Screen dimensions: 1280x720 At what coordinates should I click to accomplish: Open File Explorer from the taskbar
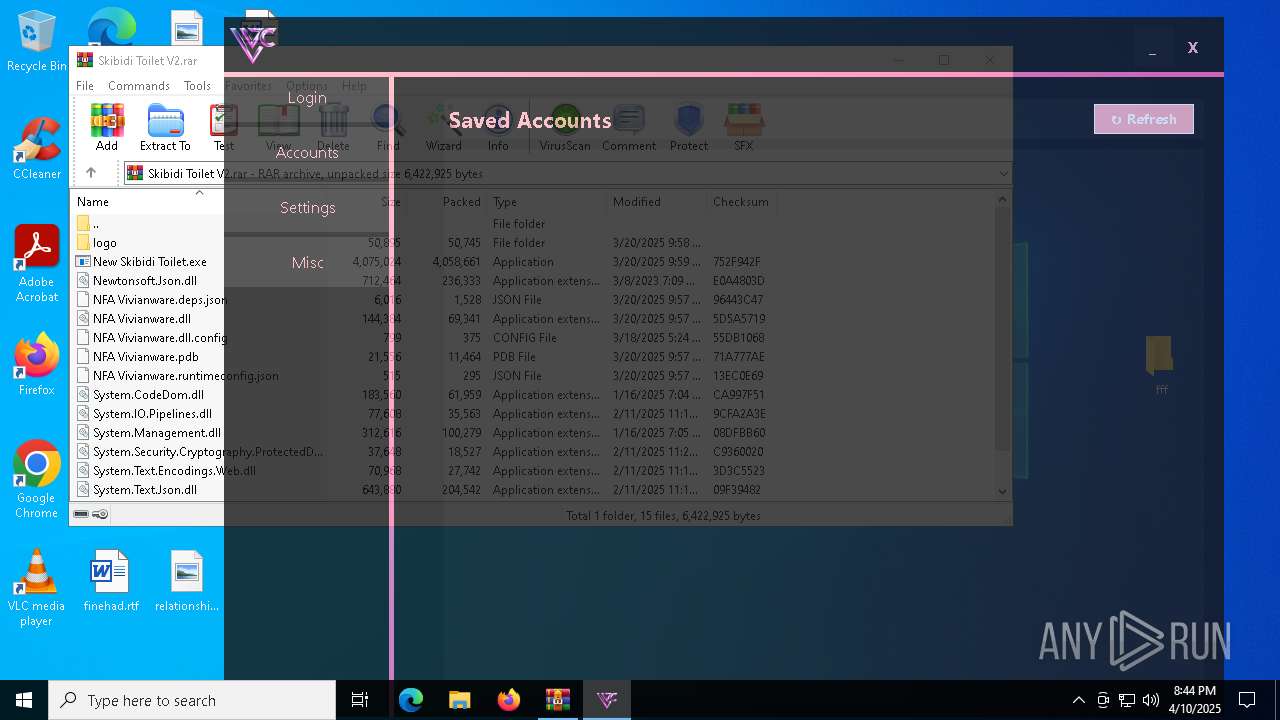[459, 700]
